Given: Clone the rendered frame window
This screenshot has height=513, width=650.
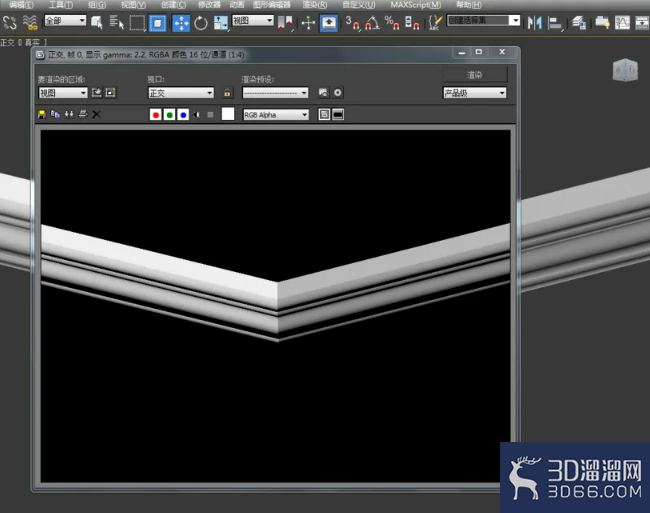Looking at the screenshot, I should (69, 114).
